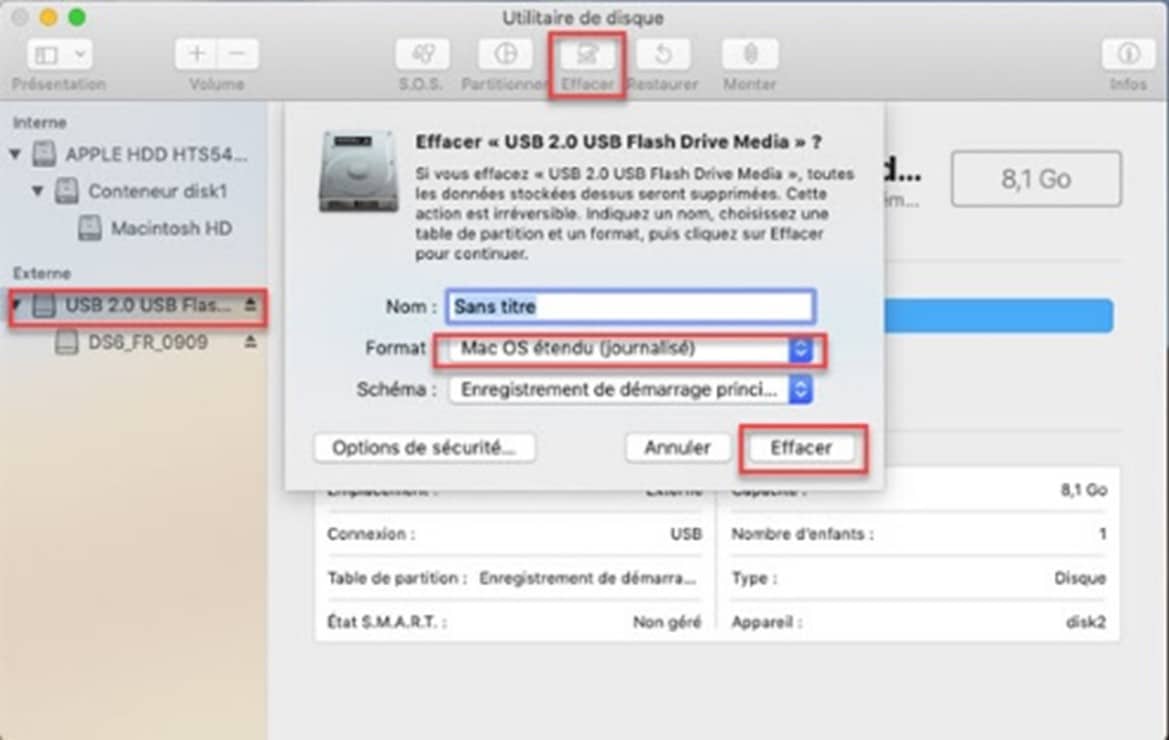
Task: Eject the DS6_FR_0909 volume
Action: pyautogui.click(x=250, y=341)
